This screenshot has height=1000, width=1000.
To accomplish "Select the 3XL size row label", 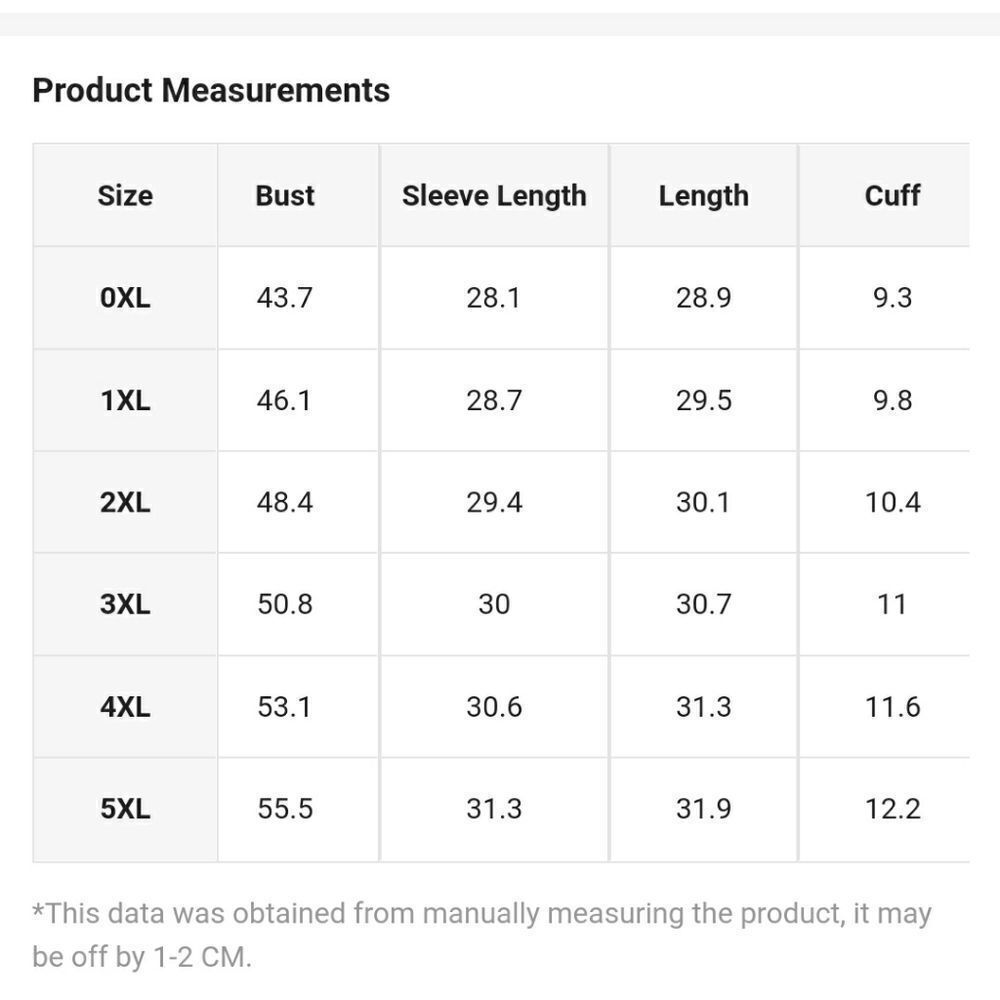I will click(x=125, y=605).
